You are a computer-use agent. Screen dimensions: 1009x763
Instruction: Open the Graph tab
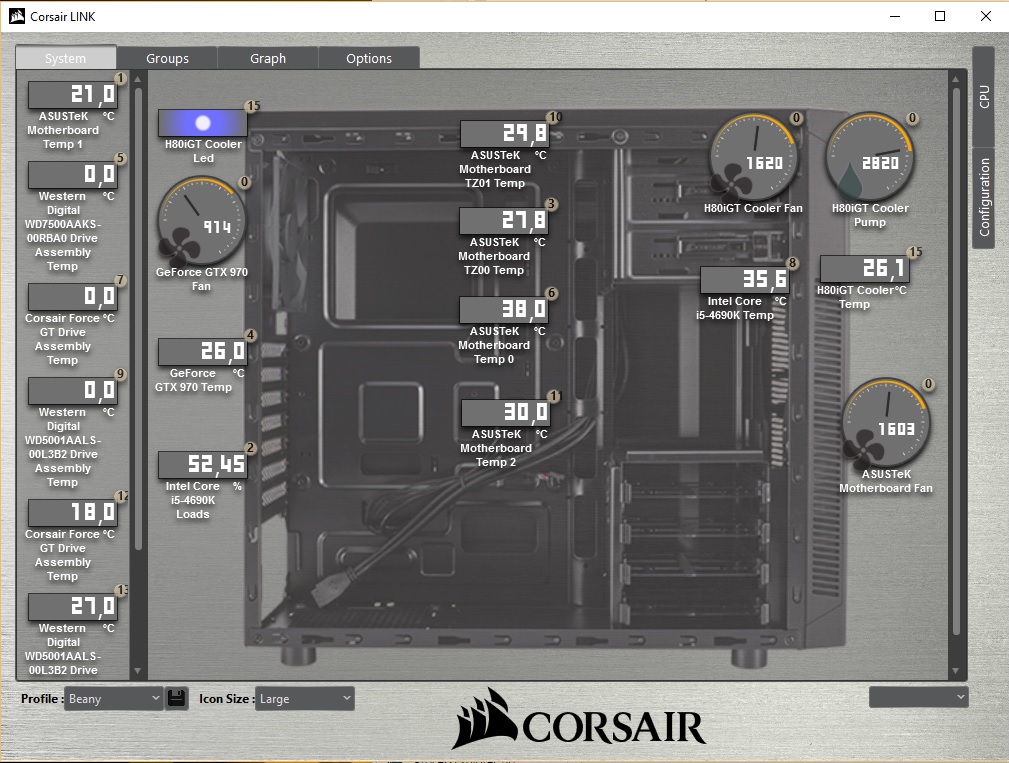tap(268, 58)
